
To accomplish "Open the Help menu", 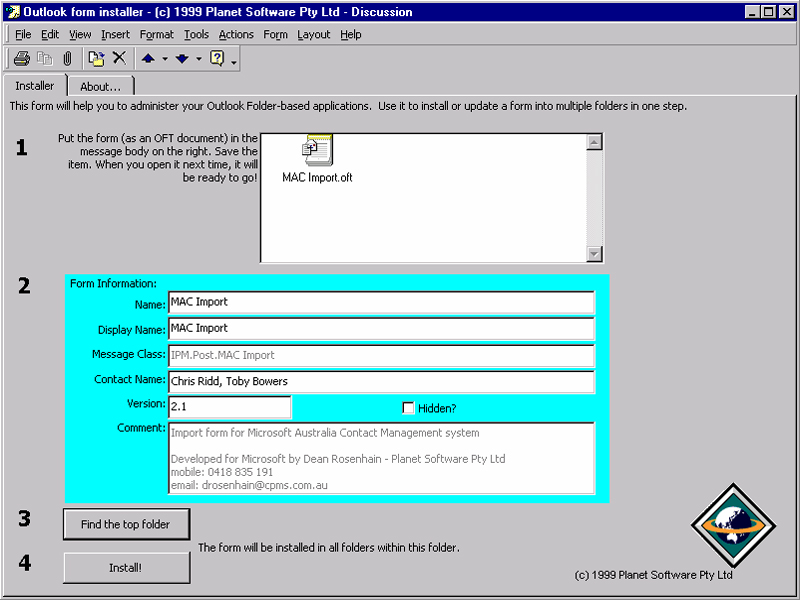I will (351, 34).
